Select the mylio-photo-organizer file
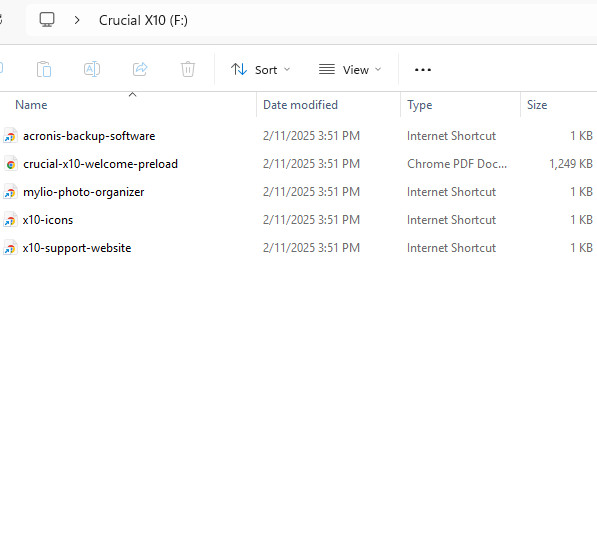597x549 pixels. click(83, 192)
